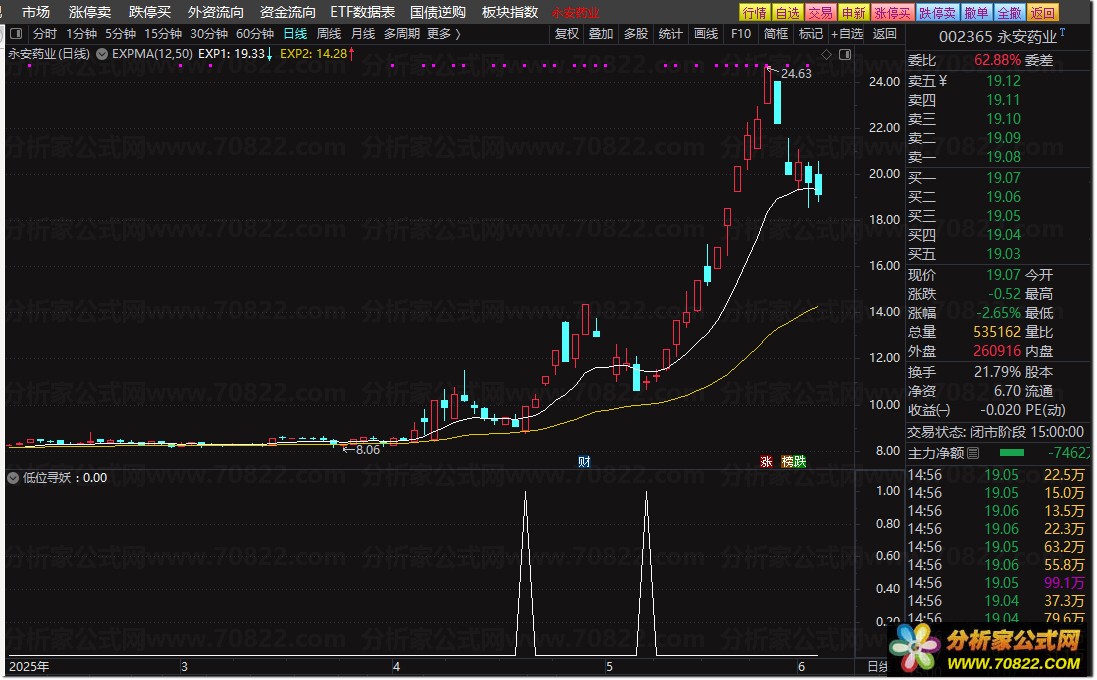The image size is (1097, 680).
Task: Click the yellow 行情 button
Action: (x=755, y=13)
